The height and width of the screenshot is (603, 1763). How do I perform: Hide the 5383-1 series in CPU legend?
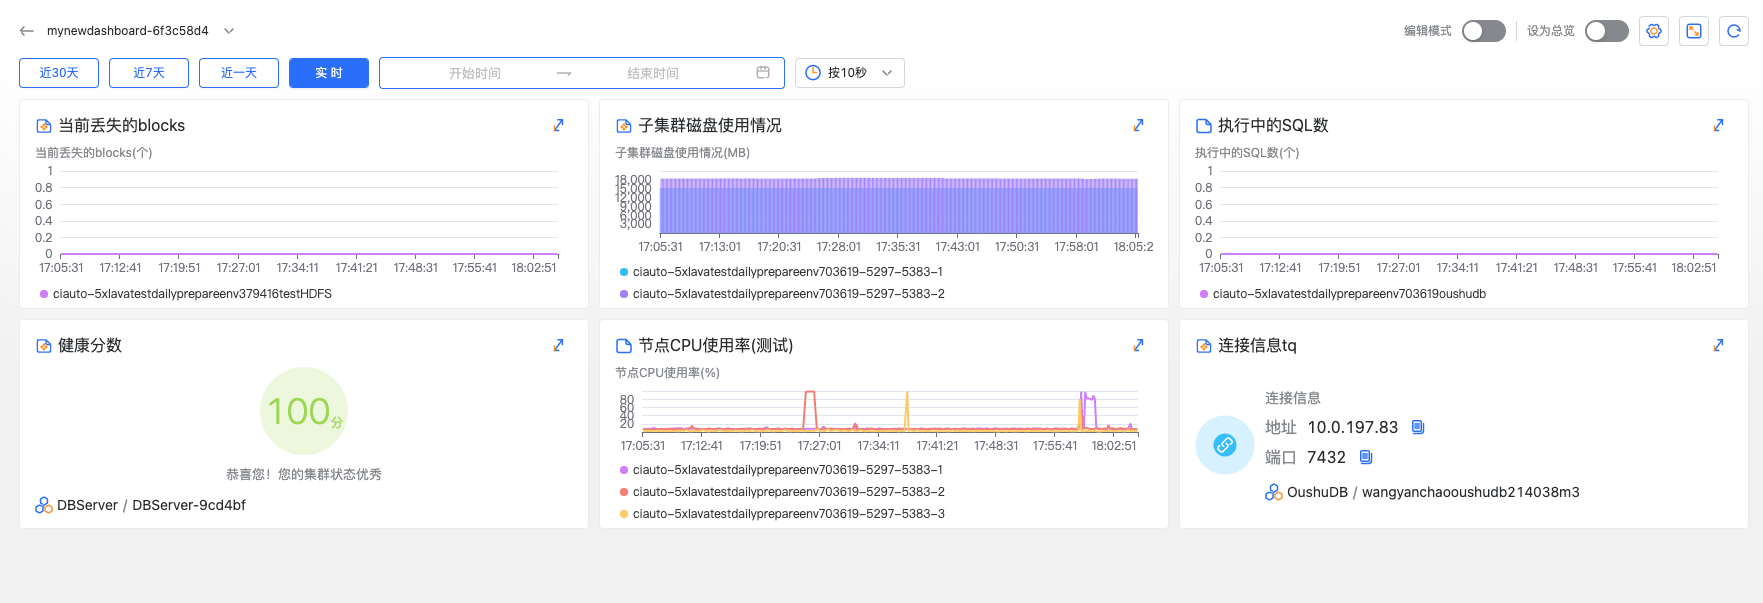click(787, 470)
